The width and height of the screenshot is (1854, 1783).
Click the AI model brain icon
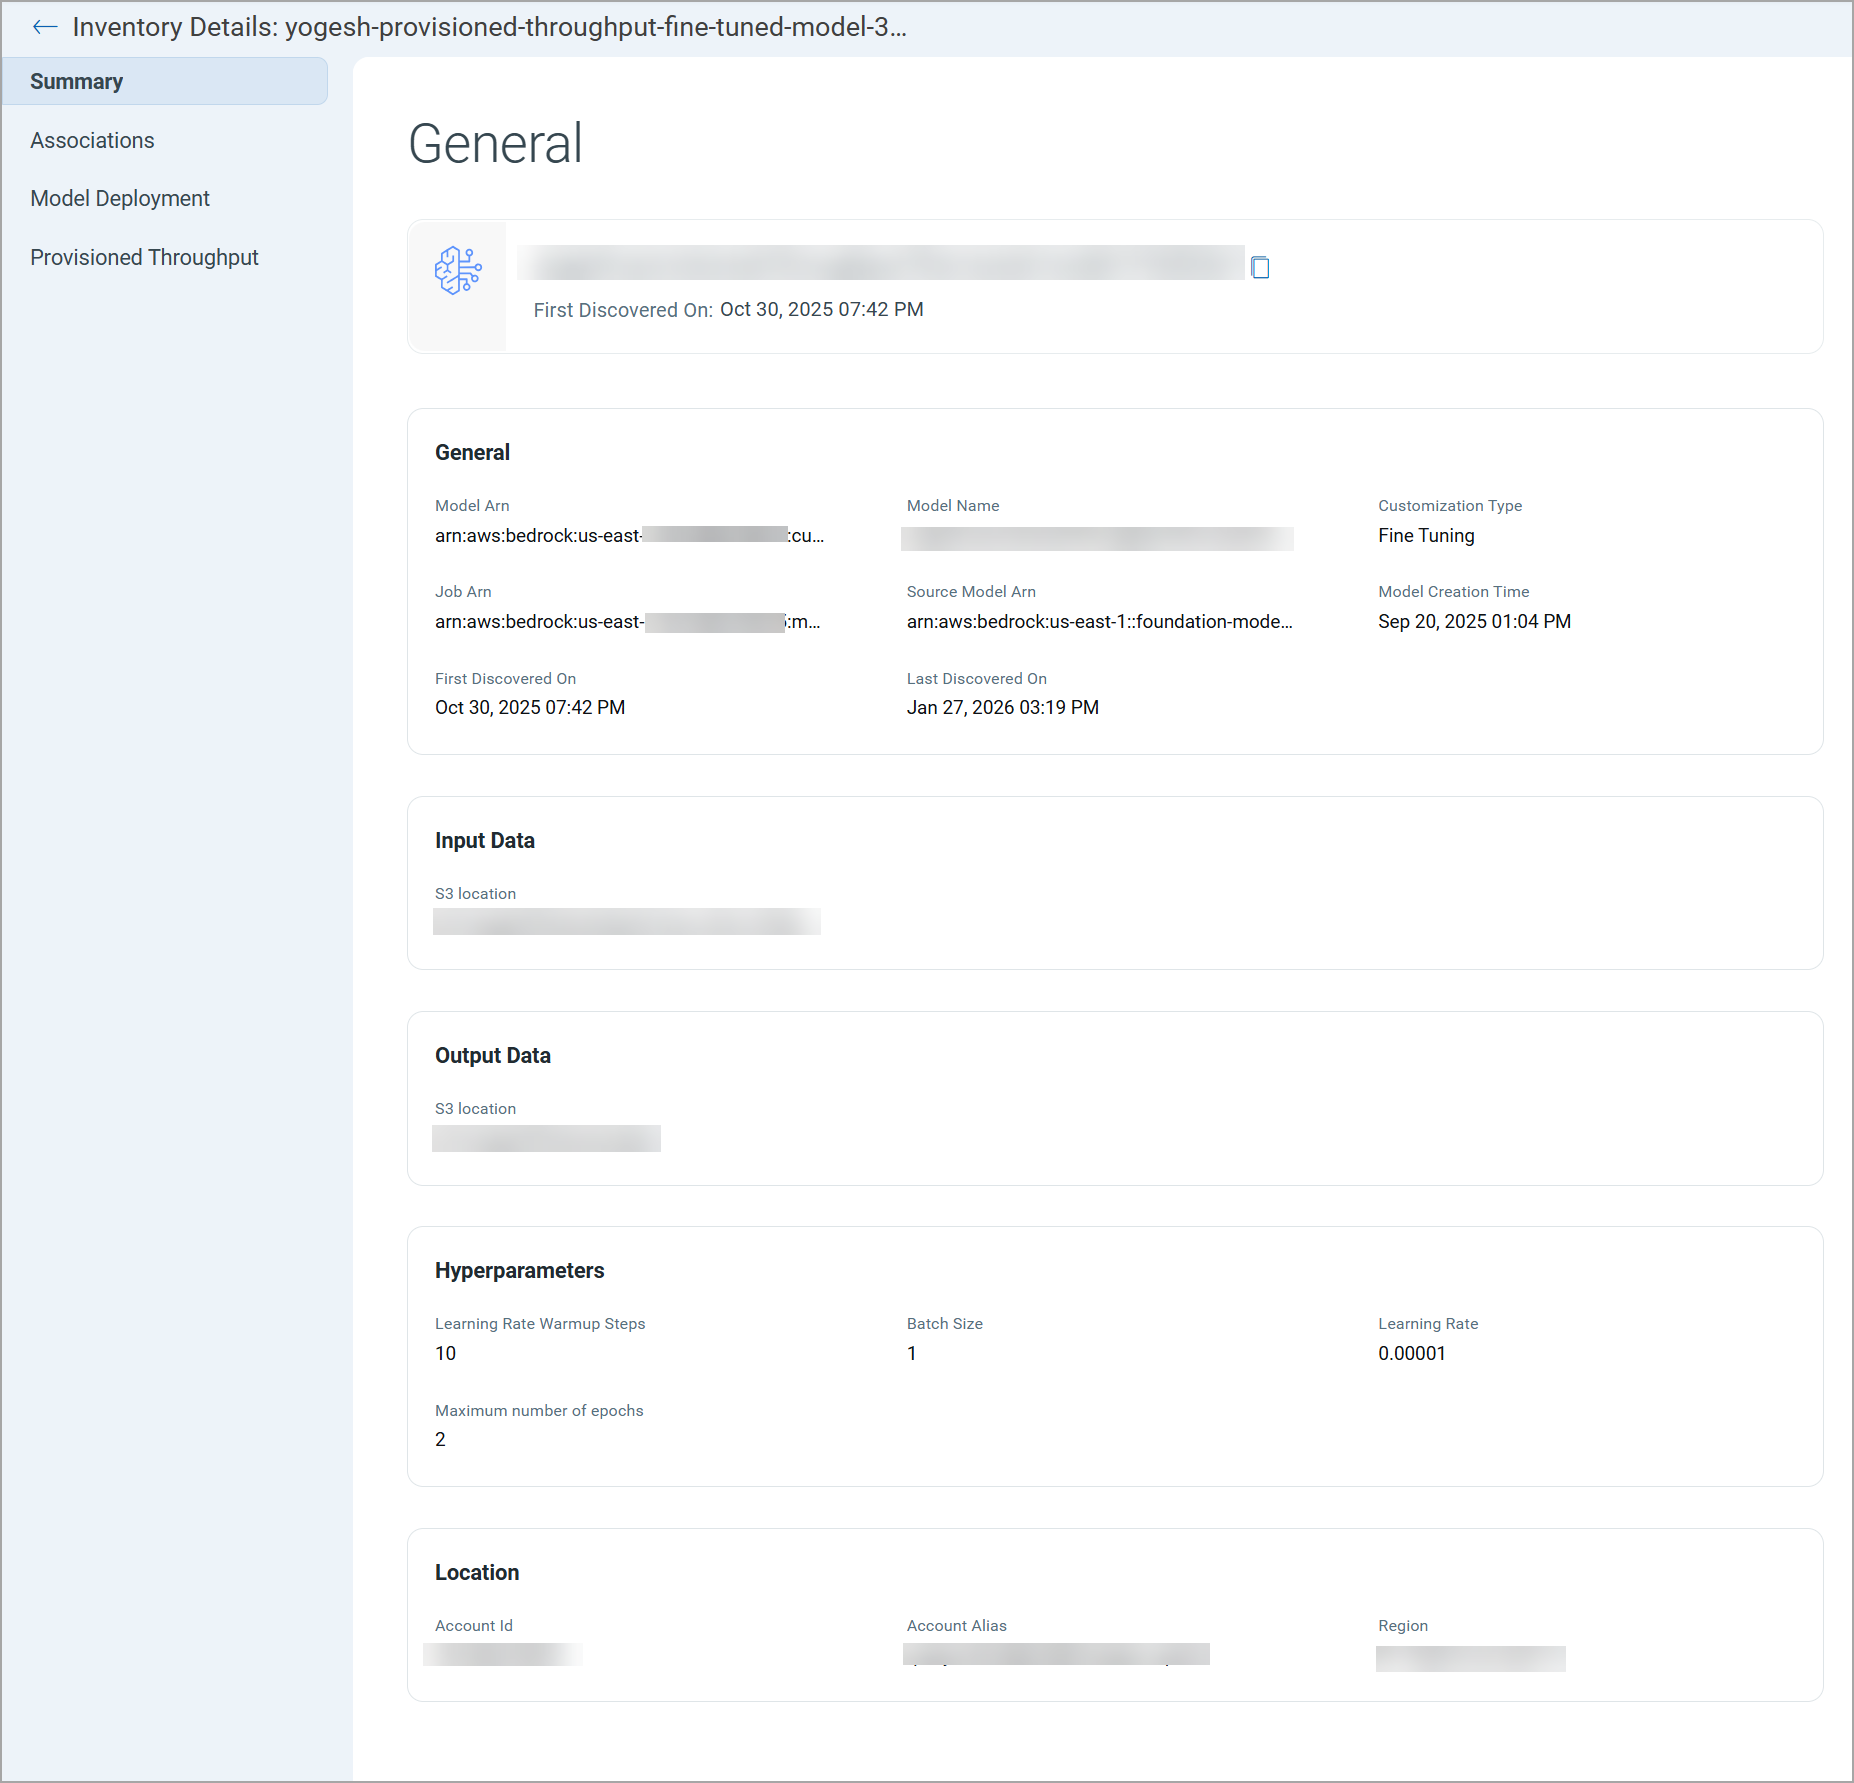pos(458,270)
